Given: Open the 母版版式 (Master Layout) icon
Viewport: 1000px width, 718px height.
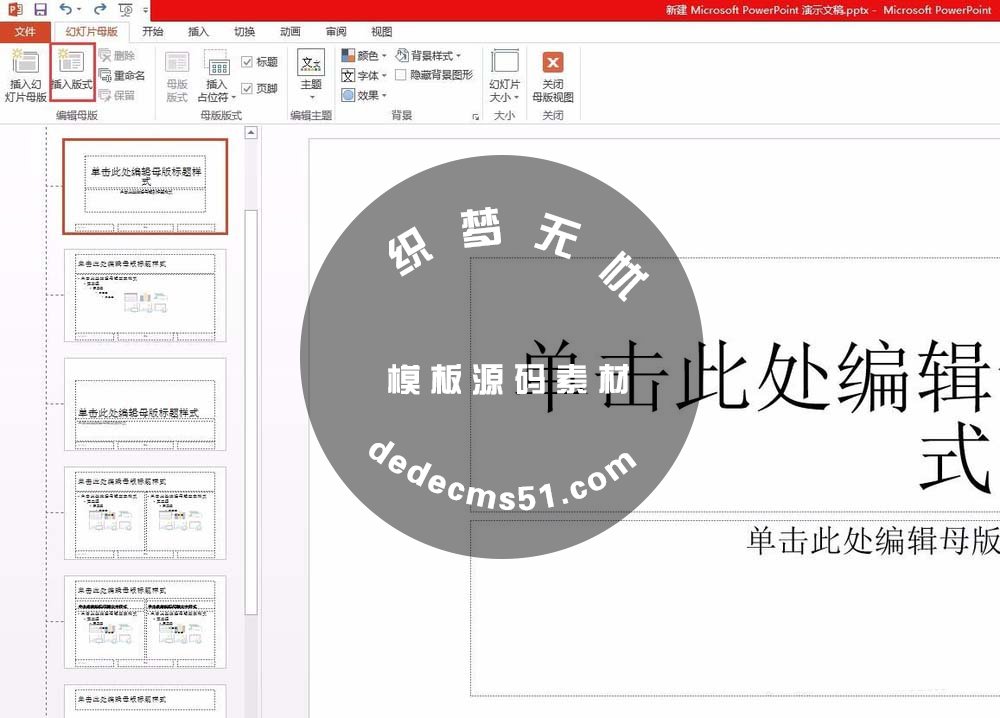Looking at the screenshot, I should point(178,72).
